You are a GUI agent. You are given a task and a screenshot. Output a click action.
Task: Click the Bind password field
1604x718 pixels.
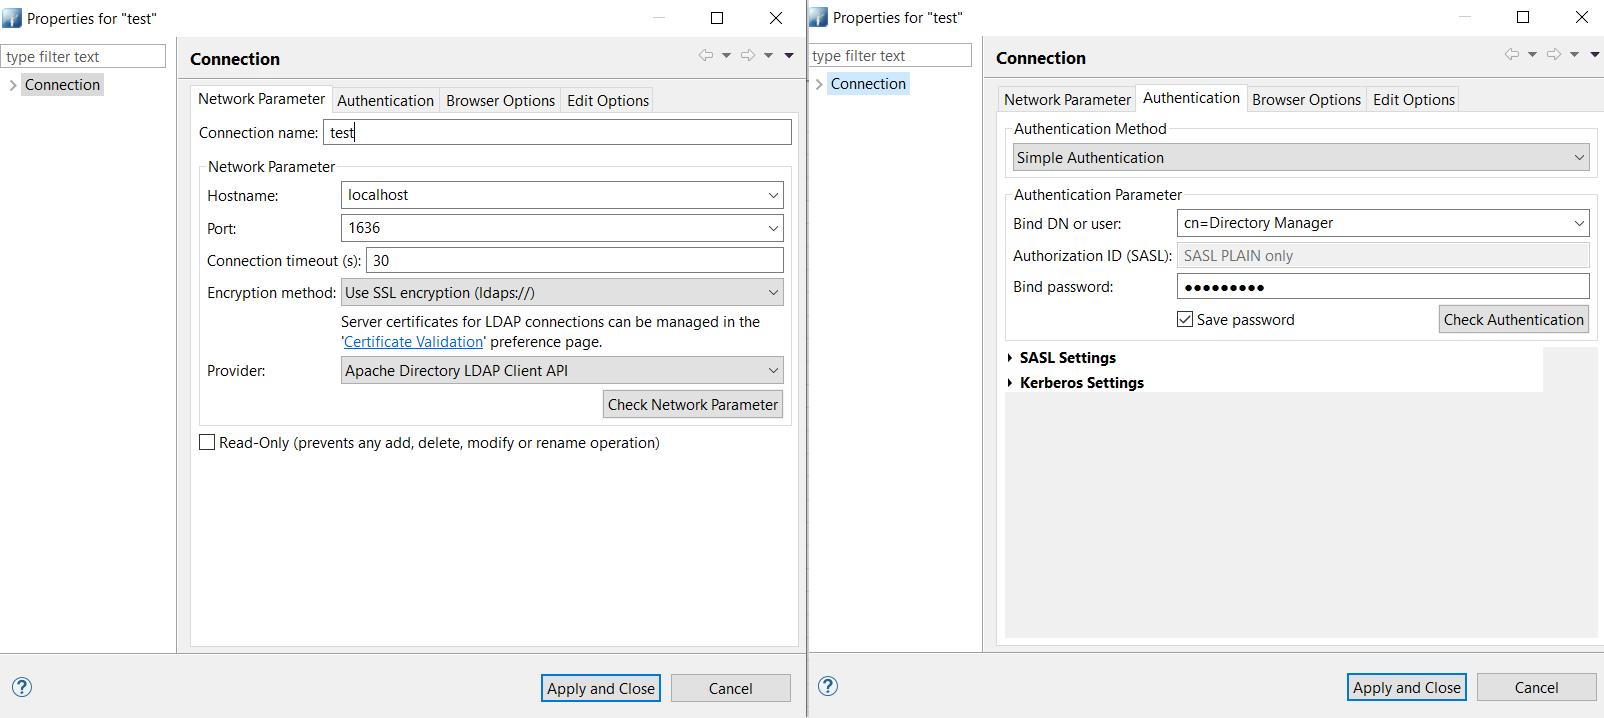coord(1382,287)
